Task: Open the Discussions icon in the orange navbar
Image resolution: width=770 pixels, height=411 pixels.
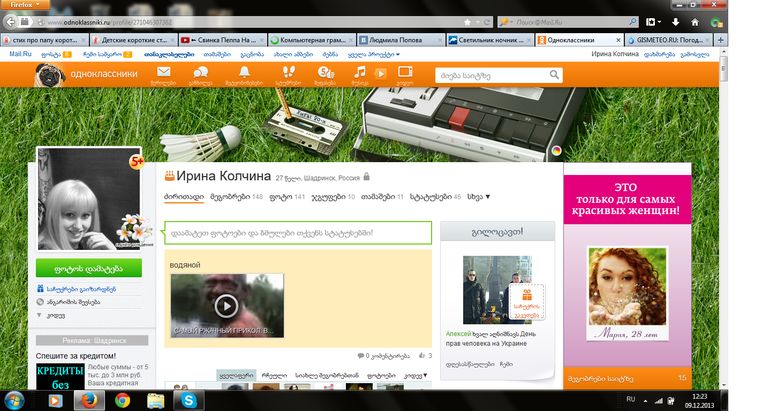Action: 200,74
